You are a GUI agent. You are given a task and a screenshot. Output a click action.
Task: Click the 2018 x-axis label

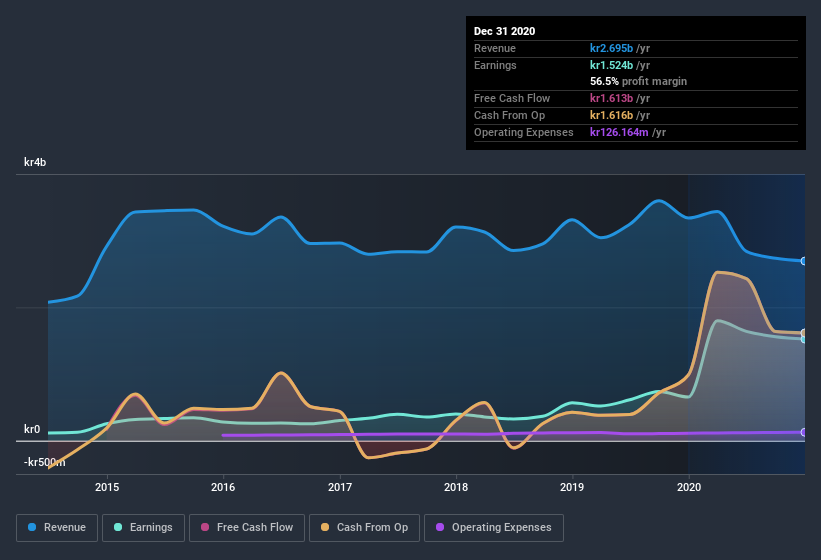coord(456,487)
